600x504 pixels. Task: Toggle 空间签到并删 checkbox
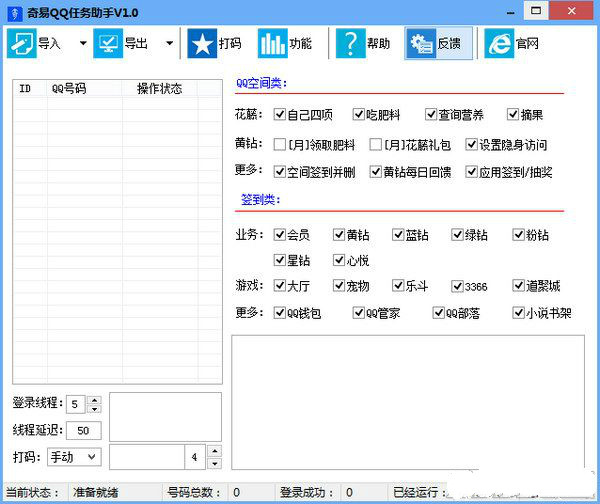pyautogui.click(x=280, y=171)
